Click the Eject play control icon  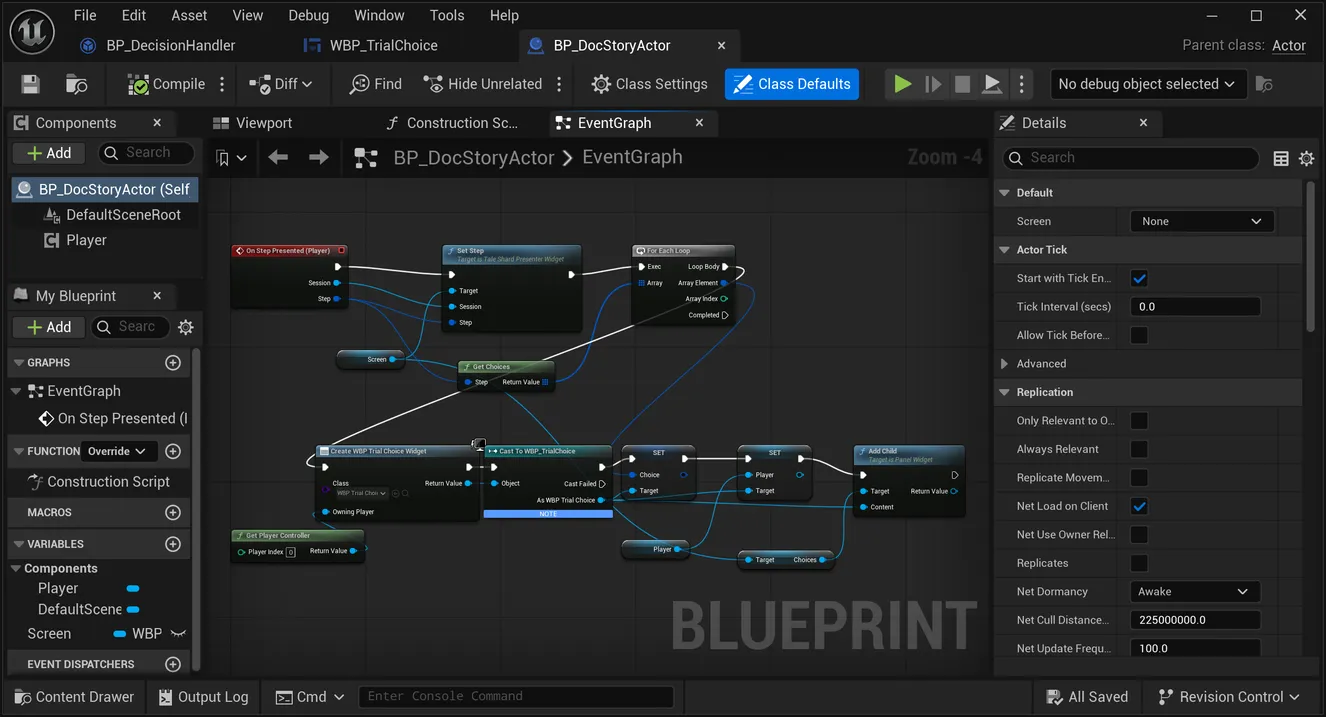coord(992,84)
